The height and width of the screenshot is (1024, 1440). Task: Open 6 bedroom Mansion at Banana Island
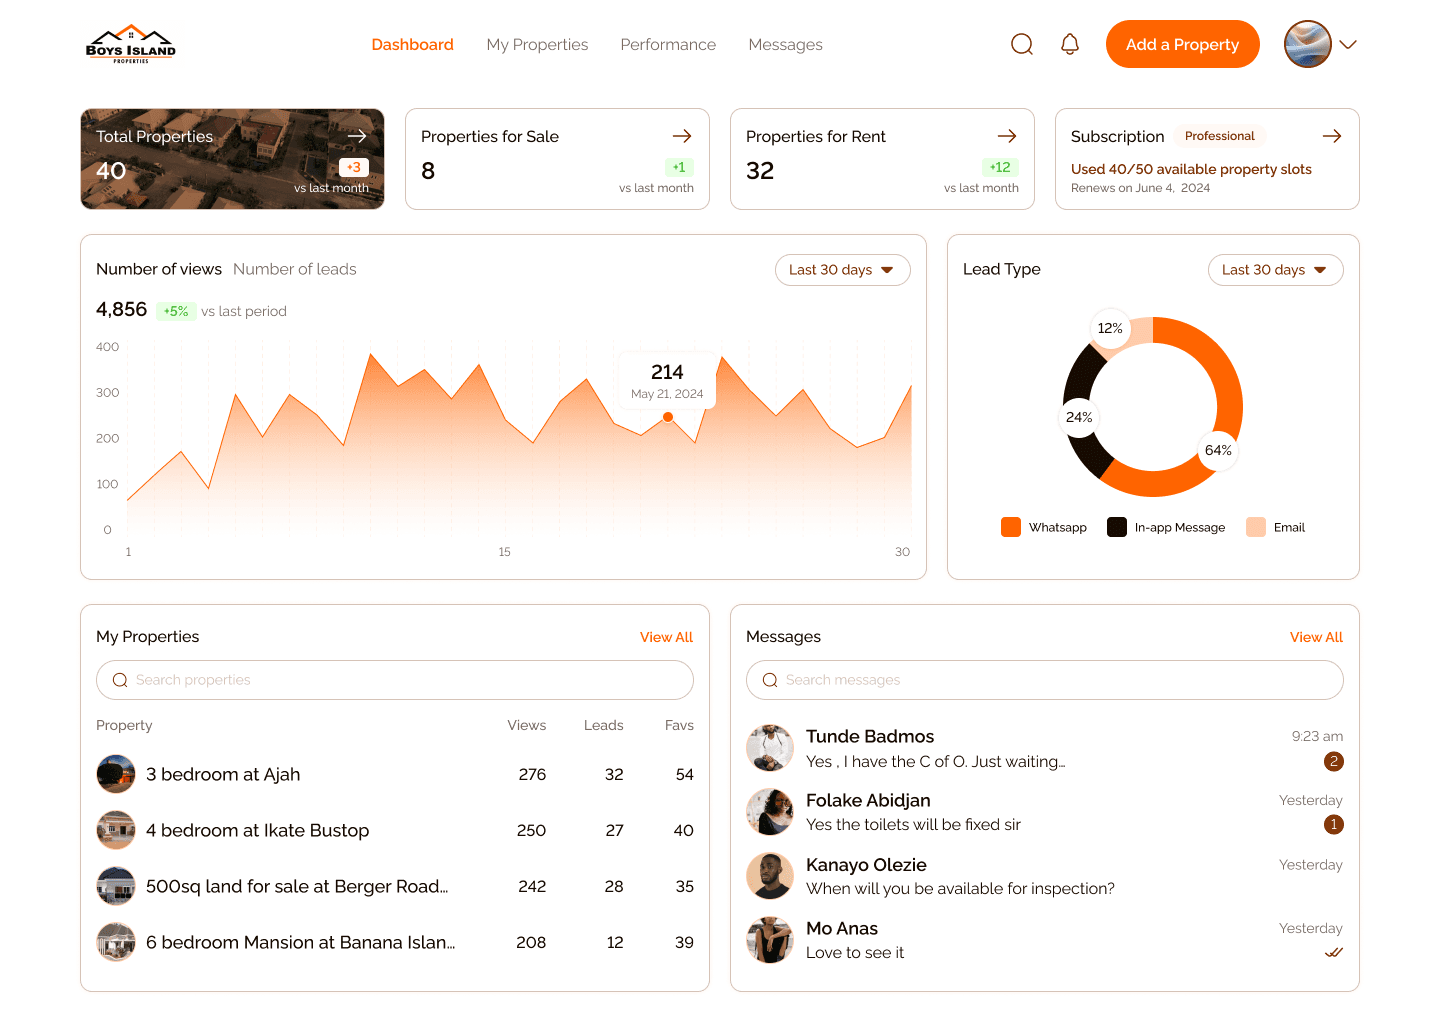click(395, 942)
